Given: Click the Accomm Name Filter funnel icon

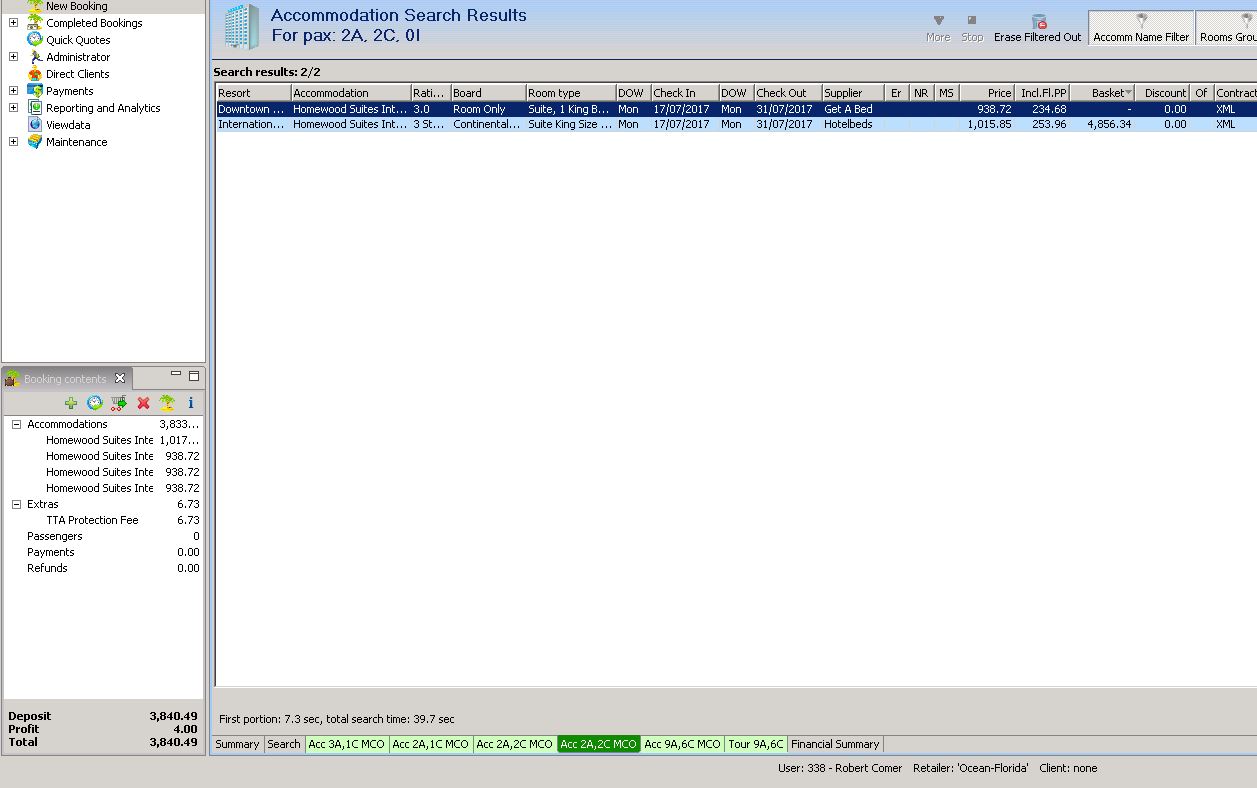Looking at the screenshot, I should 1141,20.
